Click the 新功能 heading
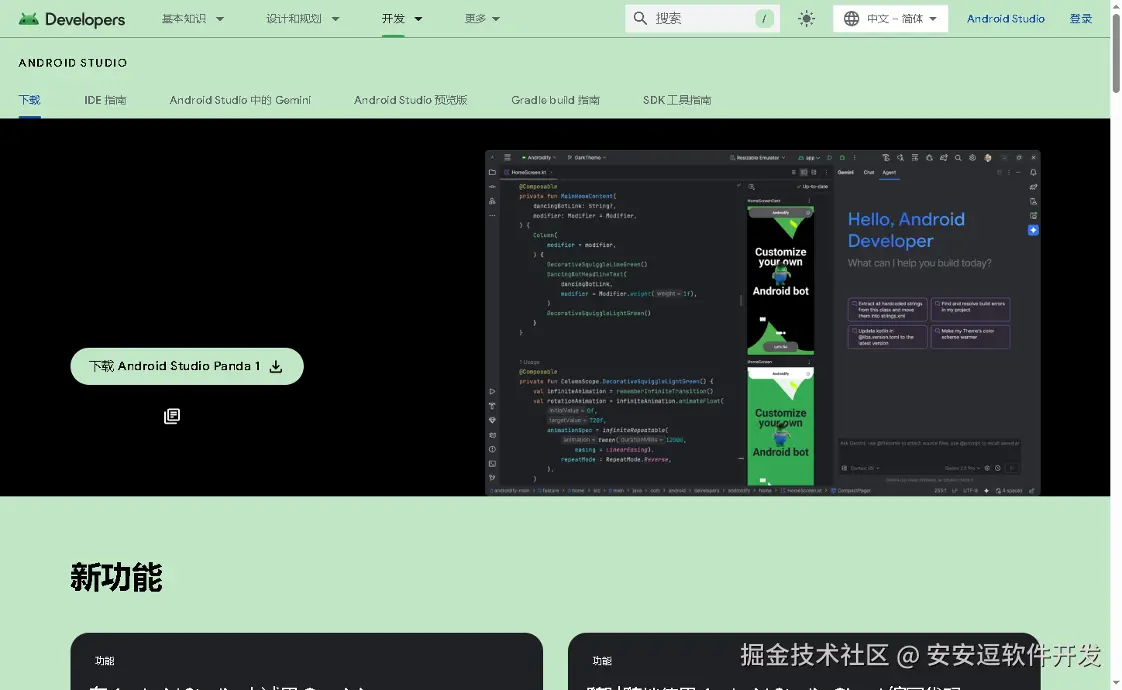Viewport: 1122px width, 690px height. [x=117, y=578]
